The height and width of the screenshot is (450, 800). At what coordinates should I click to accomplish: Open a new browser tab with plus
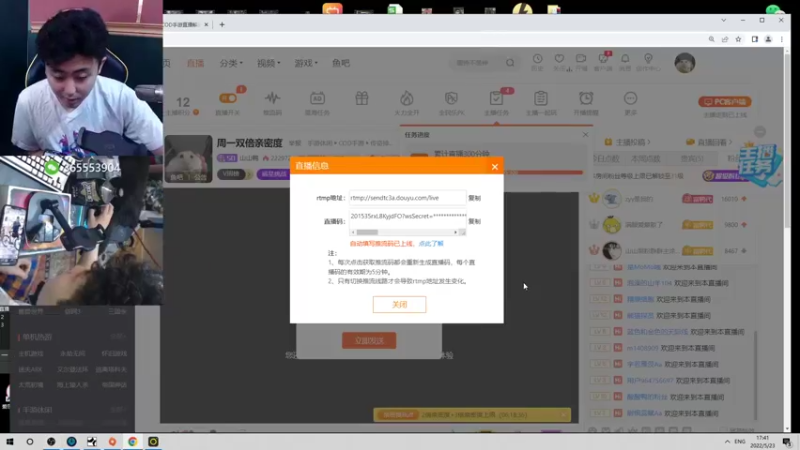tap(222, 24)
